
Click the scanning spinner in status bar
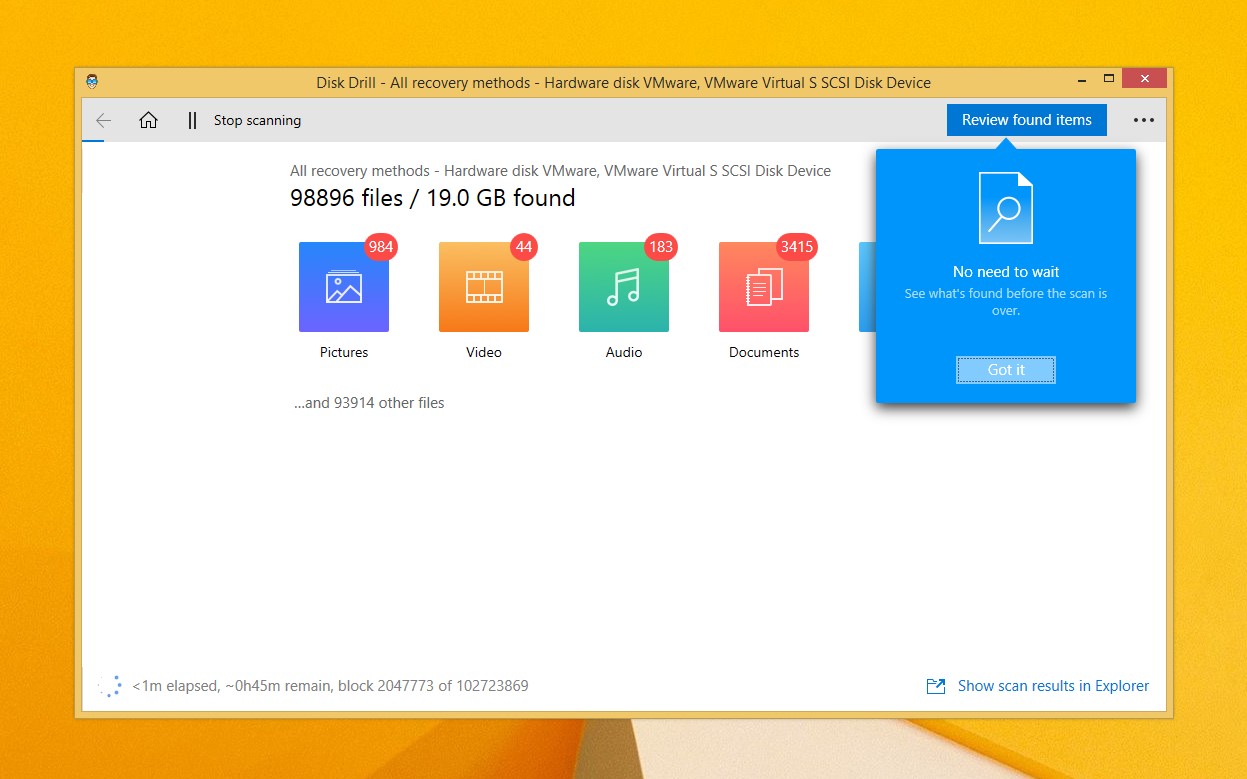coord(110,686)
